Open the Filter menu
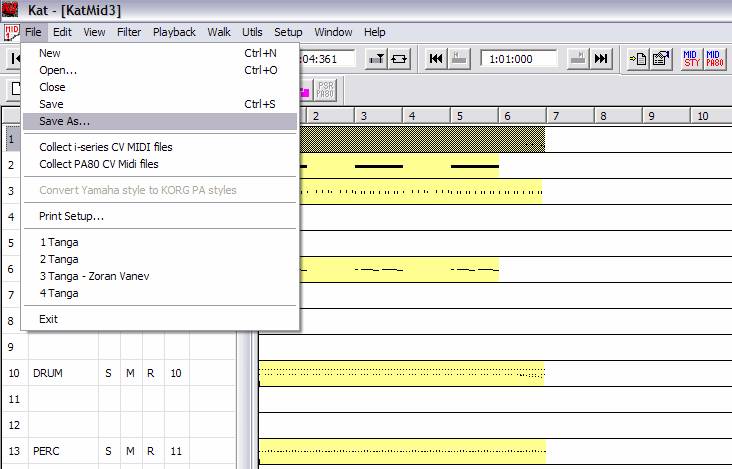 pyautogui.click(x=129, y=32)
